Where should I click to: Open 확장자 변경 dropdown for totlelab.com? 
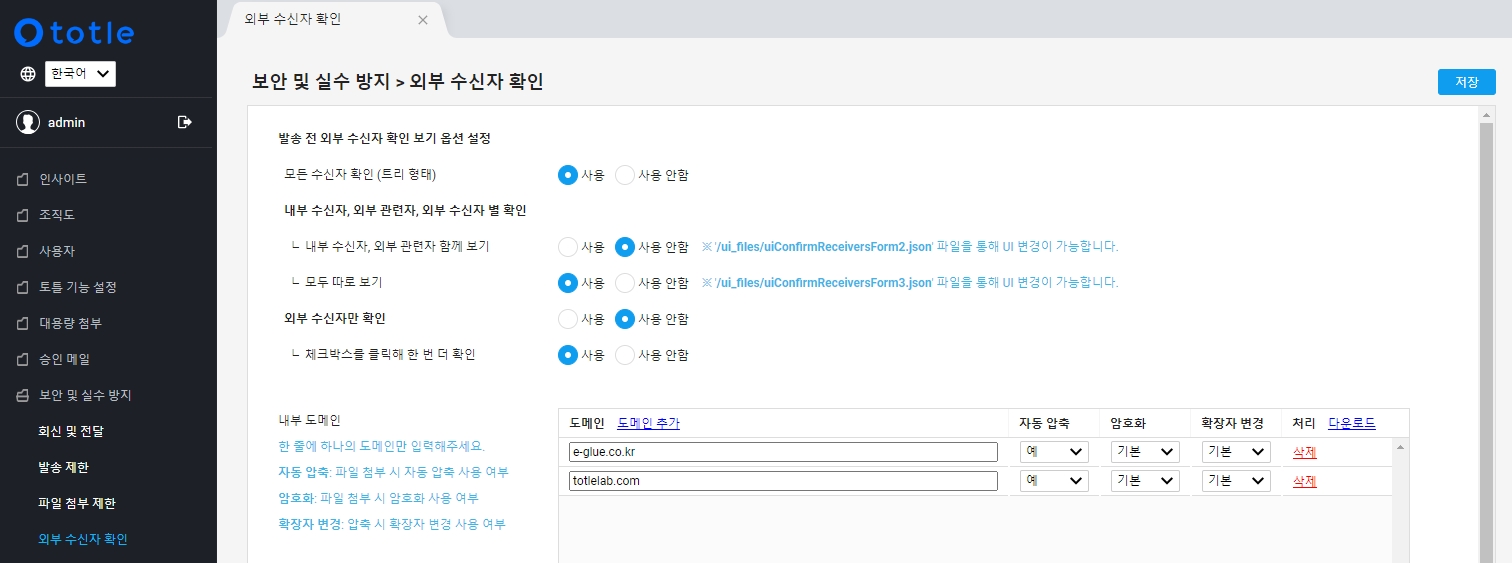[1236, 481]
